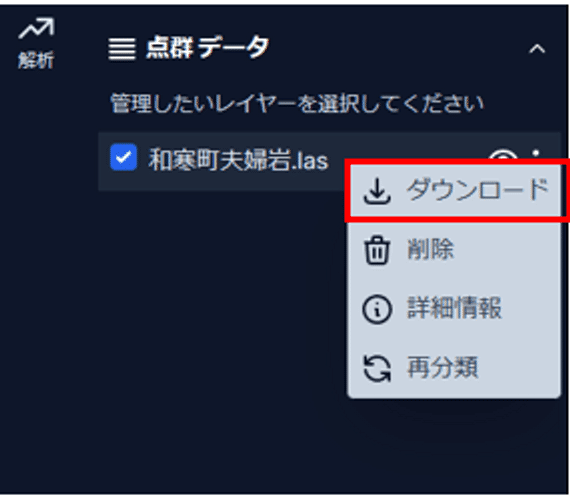
Task: Uncheck the 和寒町夫婦岩.las layer checkbox
Action: [x=124, y=157]
